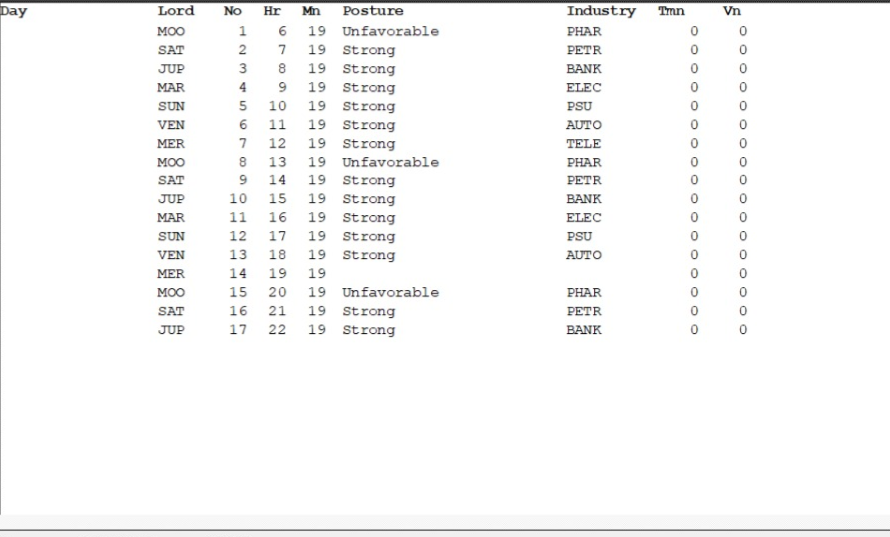
Task: Click the Mn column header
Action: tap(311, 11)
